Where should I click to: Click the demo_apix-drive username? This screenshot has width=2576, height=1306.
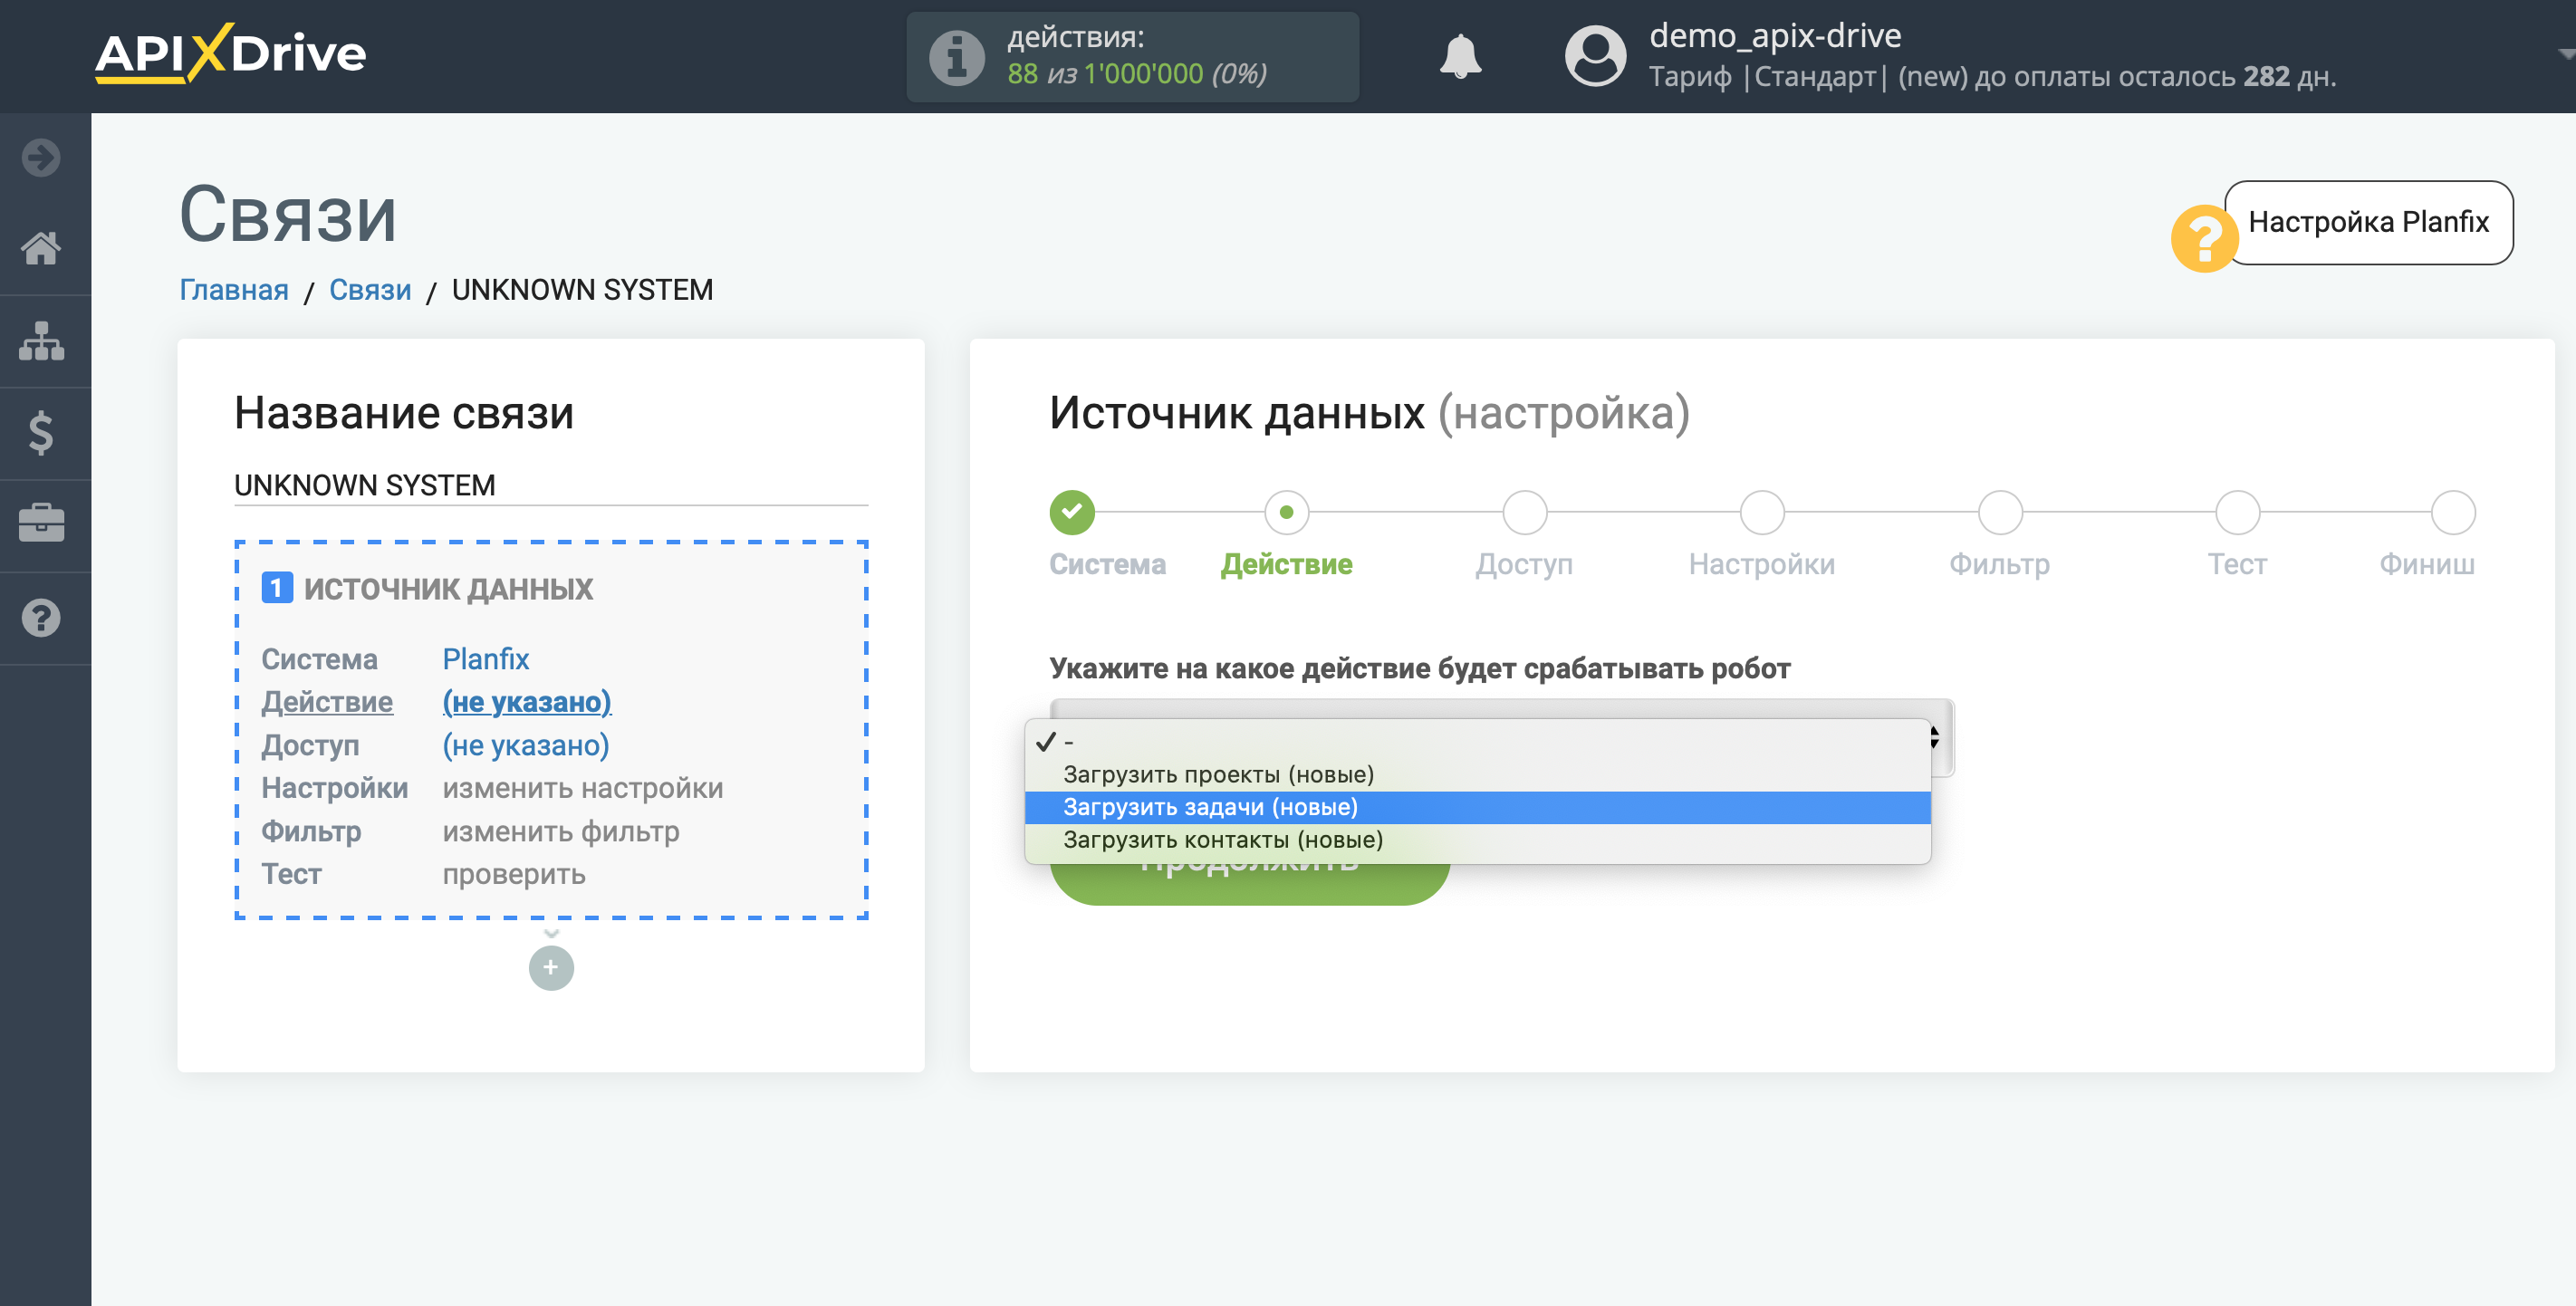point(1775,36)
